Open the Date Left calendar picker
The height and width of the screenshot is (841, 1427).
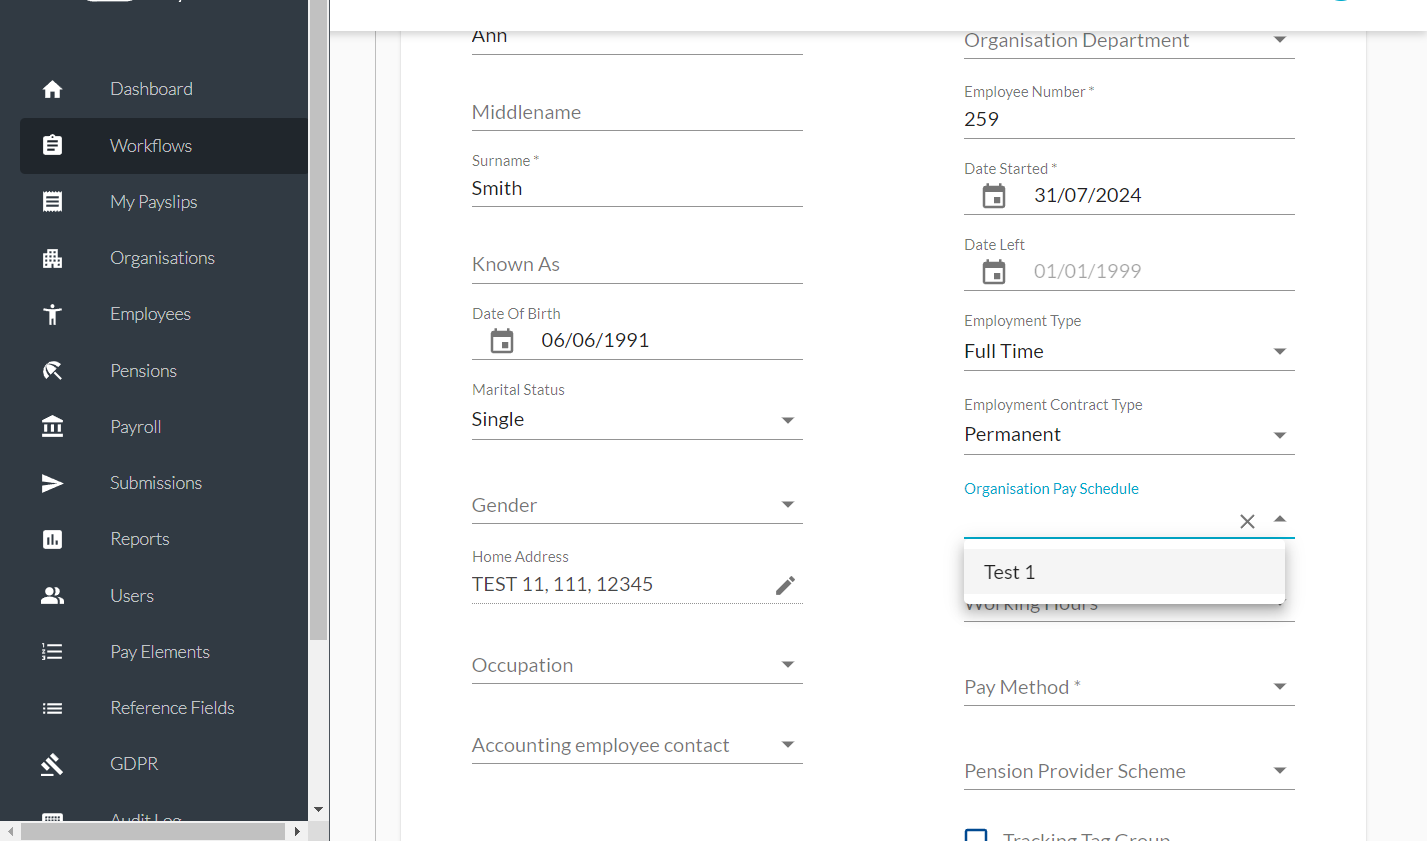click(x=994, y=272)
